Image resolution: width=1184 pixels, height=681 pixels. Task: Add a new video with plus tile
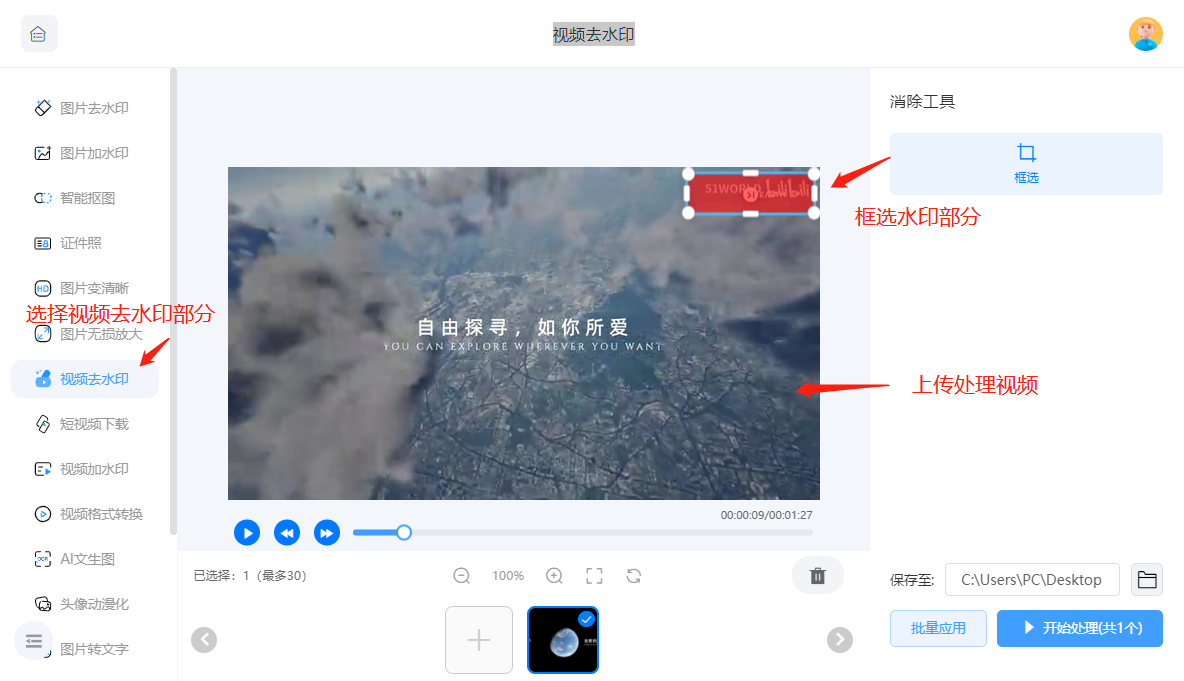point(479,640)
